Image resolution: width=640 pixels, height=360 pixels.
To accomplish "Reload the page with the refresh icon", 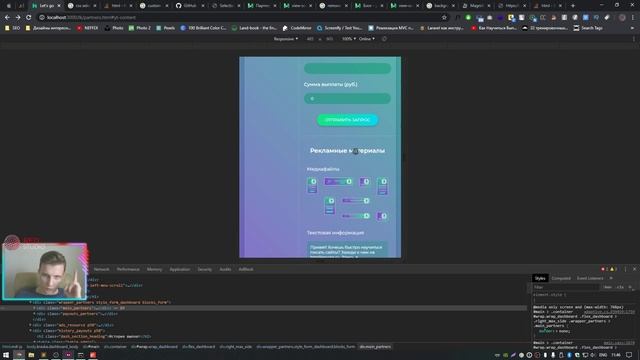I will [29, 18].
